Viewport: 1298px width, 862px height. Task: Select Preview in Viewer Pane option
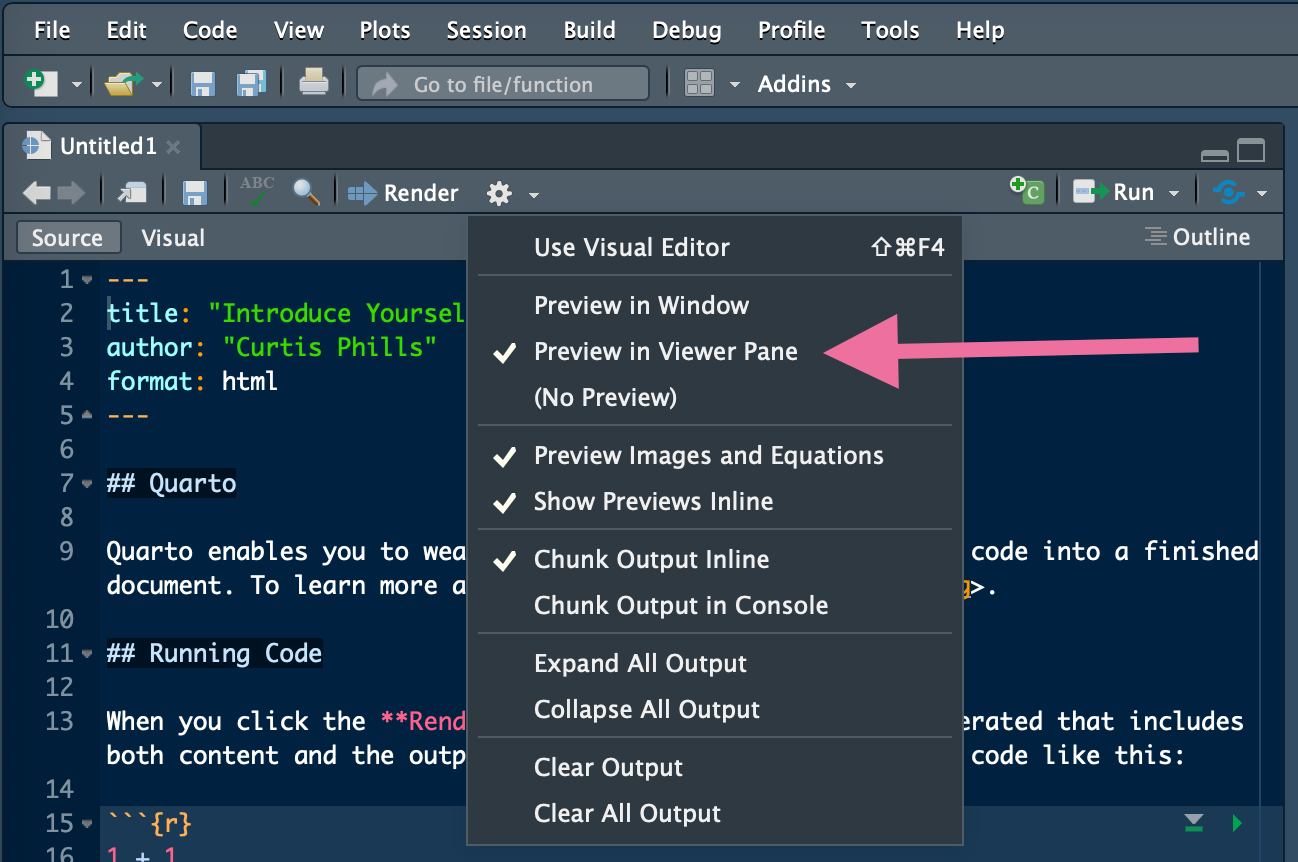tap(715, 351)
